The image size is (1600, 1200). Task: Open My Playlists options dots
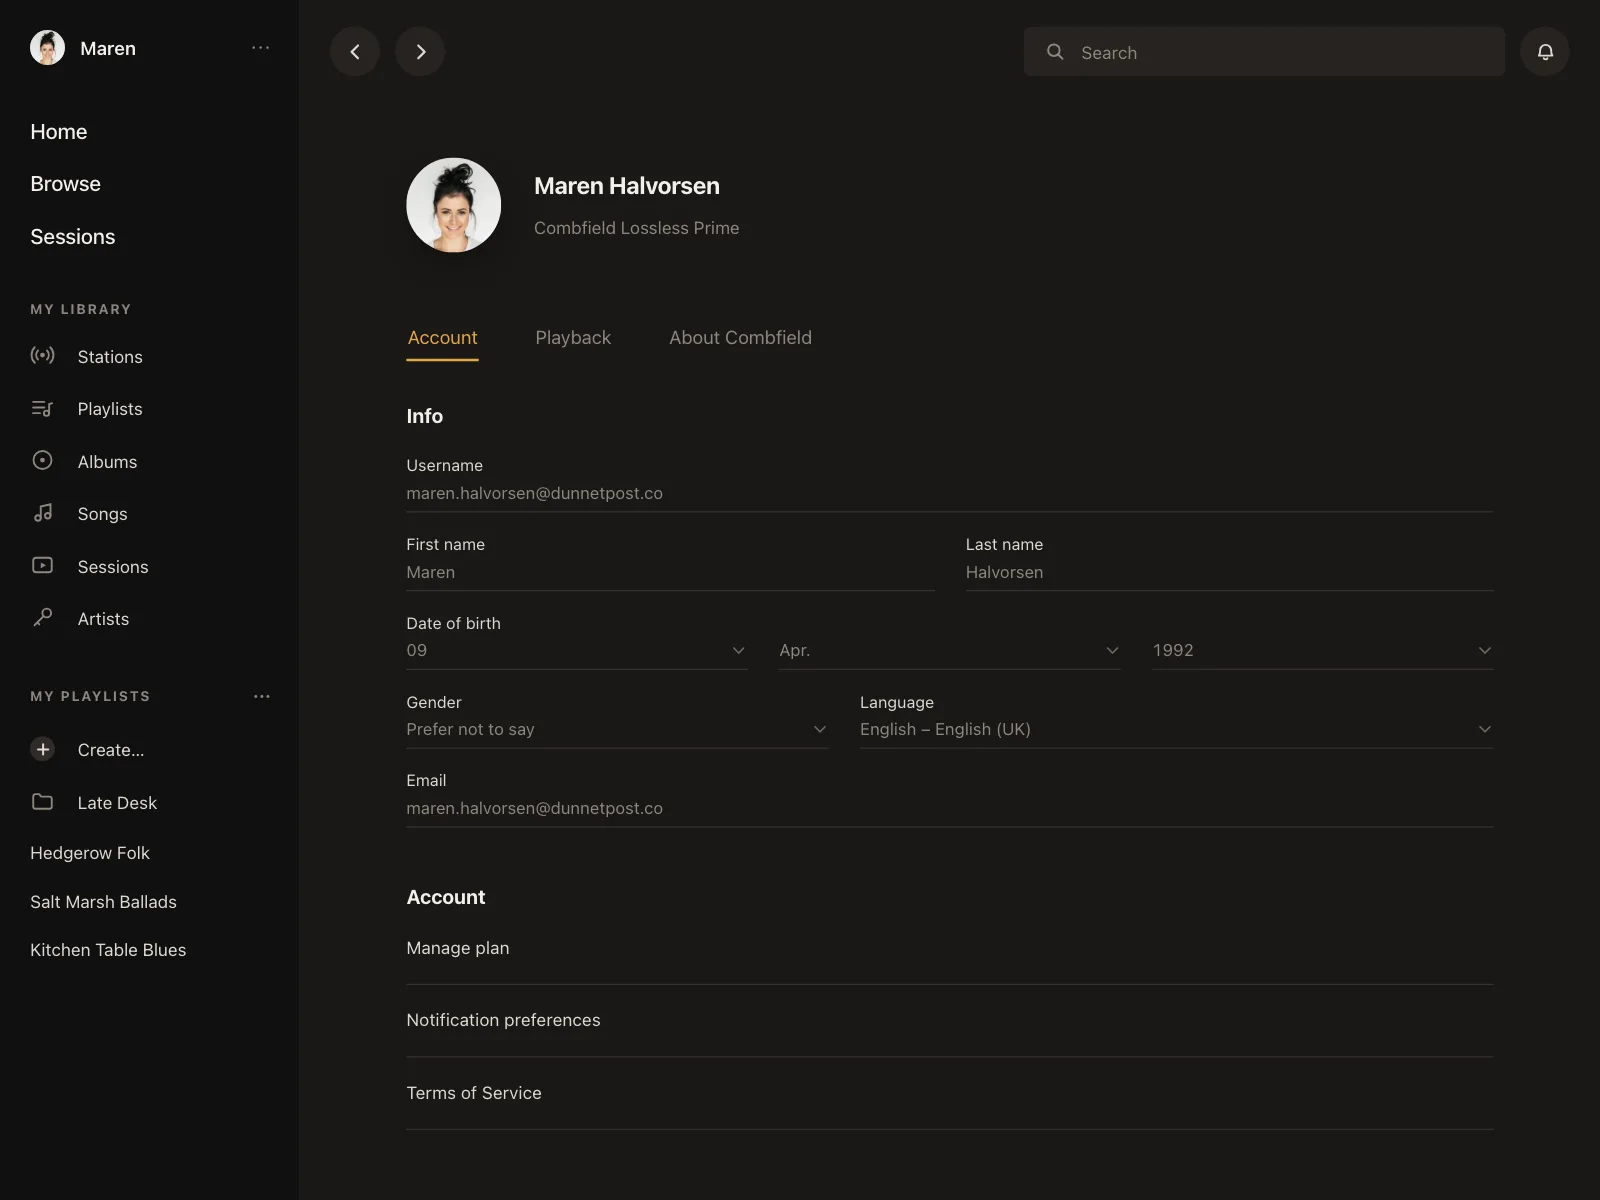(x=262, y=696)
